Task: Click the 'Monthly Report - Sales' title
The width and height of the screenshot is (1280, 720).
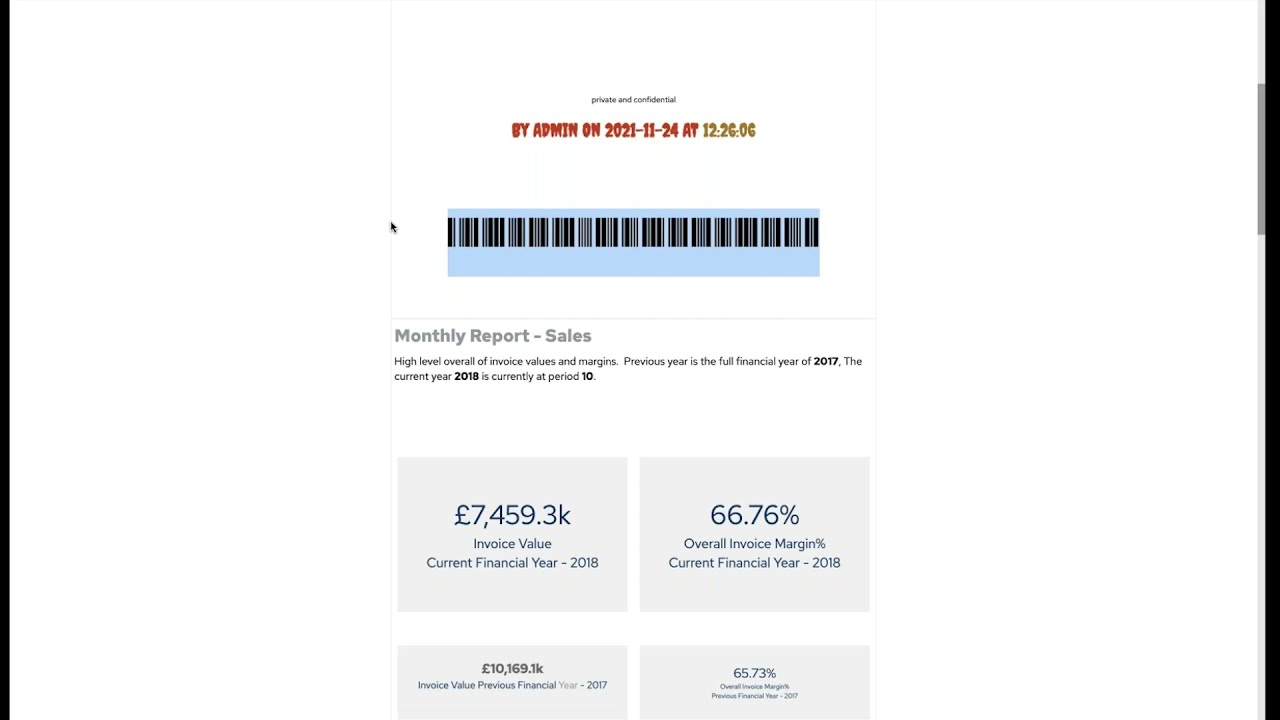Action: [x=493, y=336]
